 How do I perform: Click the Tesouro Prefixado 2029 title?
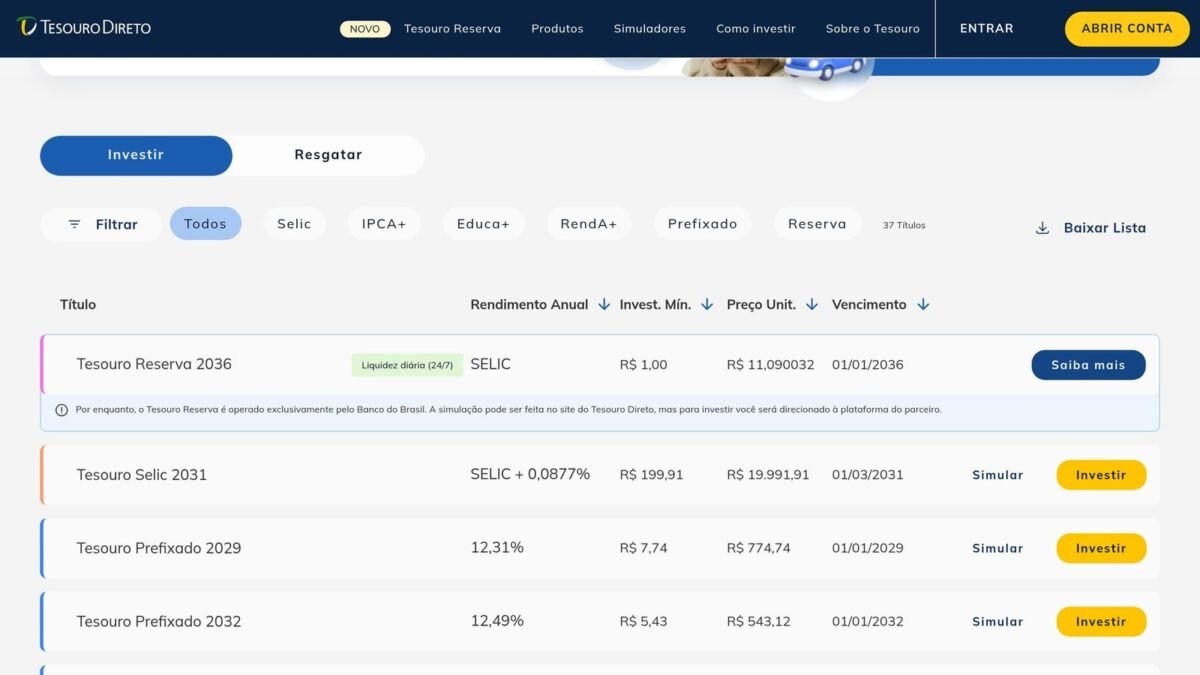[x=159, y=548]
